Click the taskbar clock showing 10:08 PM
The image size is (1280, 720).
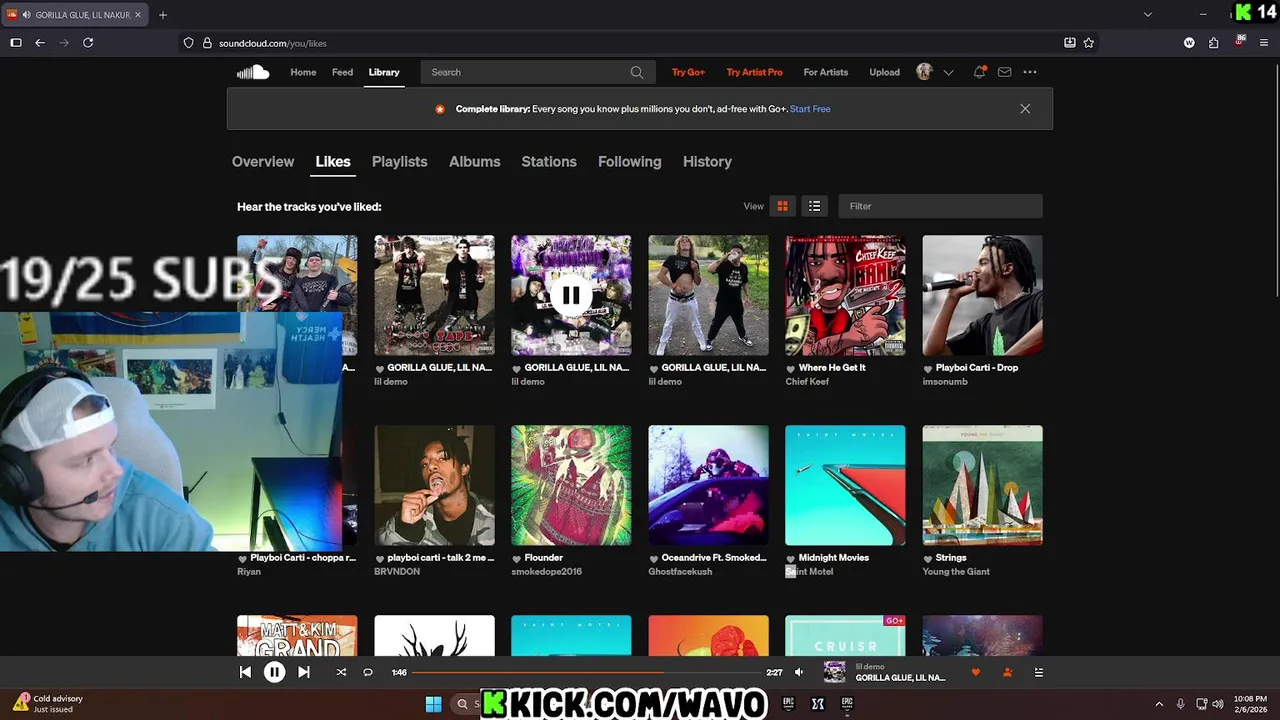1250,704
